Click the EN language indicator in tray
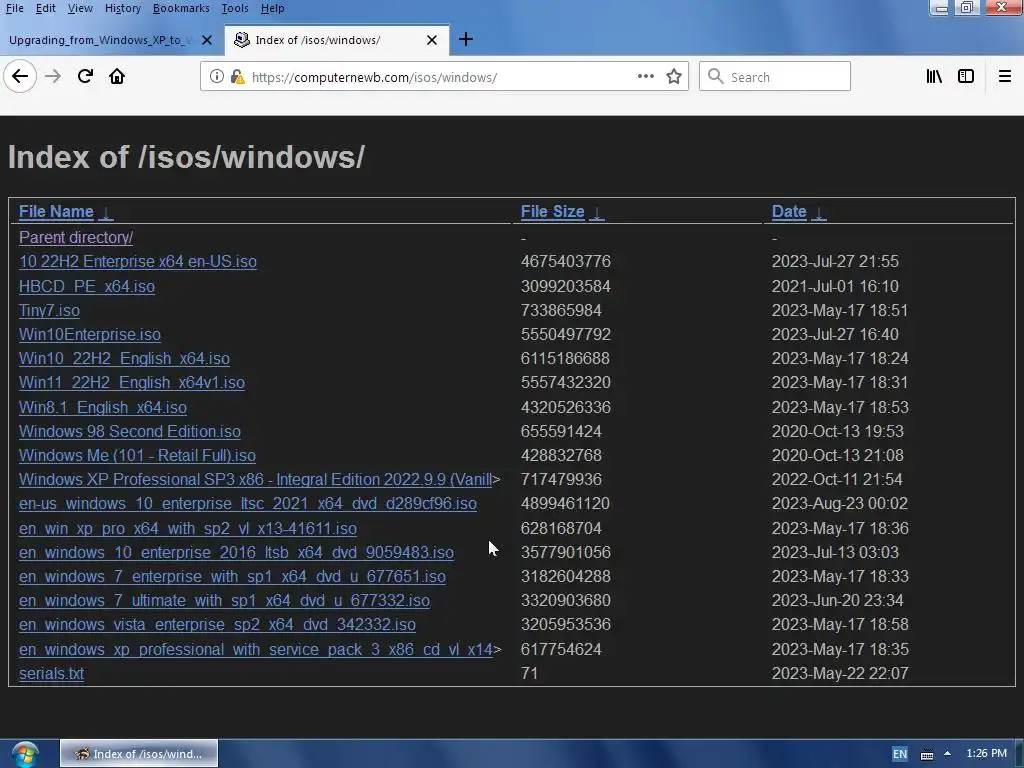The height and width of the screenshot is (768, 1024). pos(899,754)
